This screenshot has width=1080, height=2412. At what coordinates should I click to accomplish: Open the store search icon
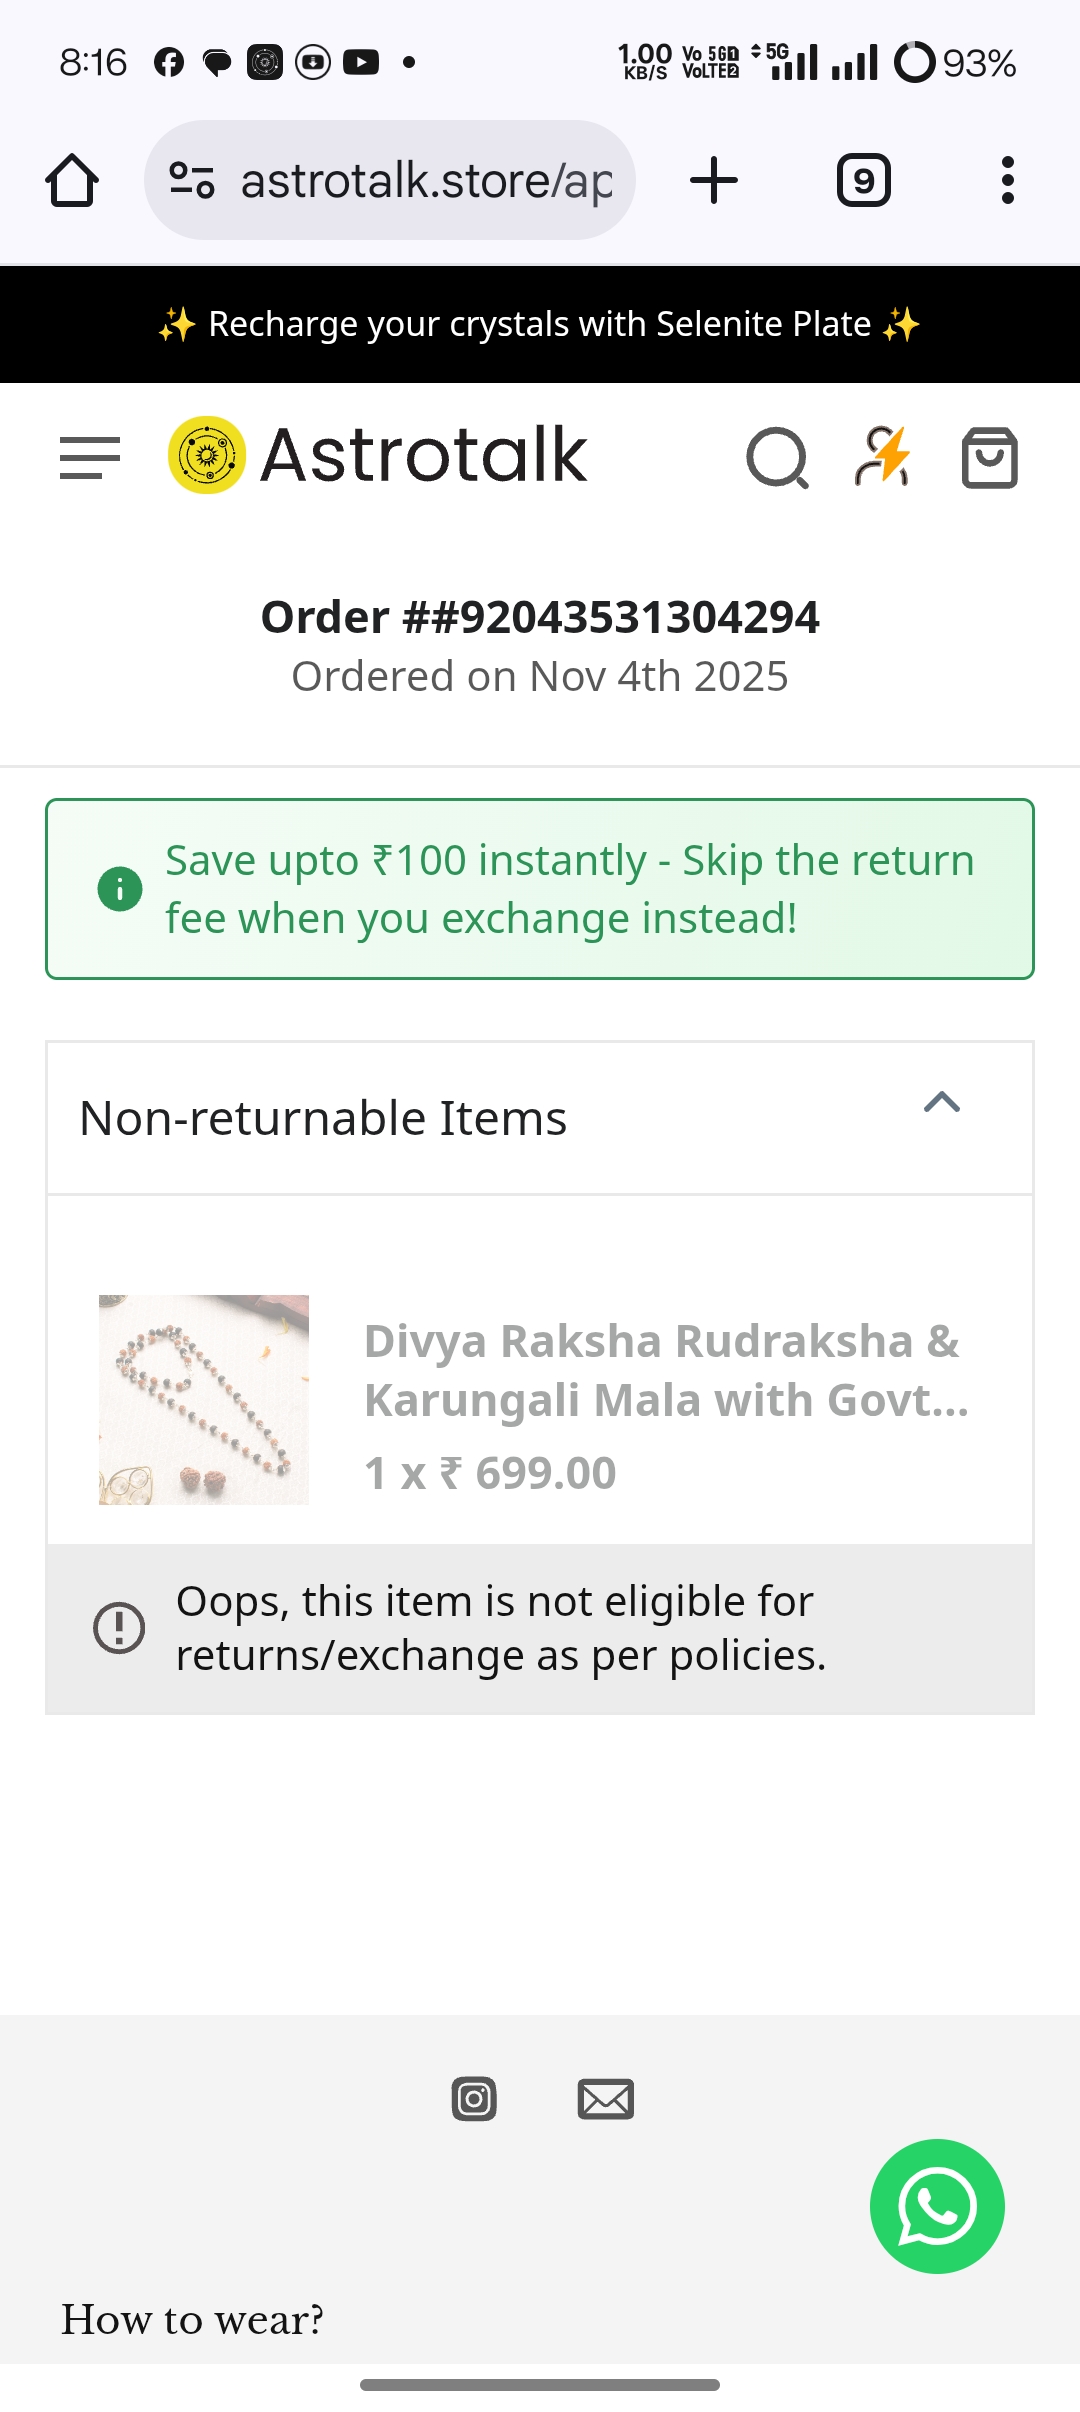click(x=777, y=458)
